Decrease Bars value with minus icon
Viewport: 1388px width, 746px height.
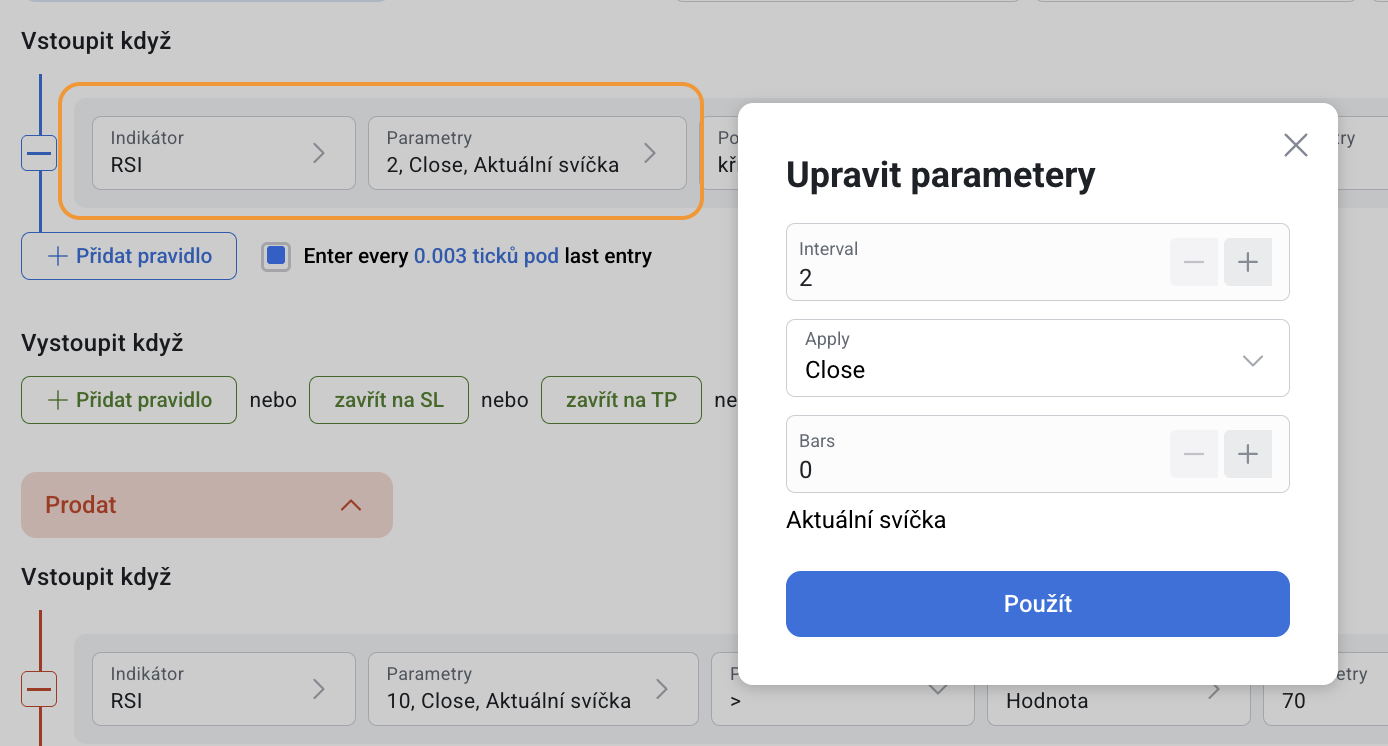click(x=1194, y=454)
